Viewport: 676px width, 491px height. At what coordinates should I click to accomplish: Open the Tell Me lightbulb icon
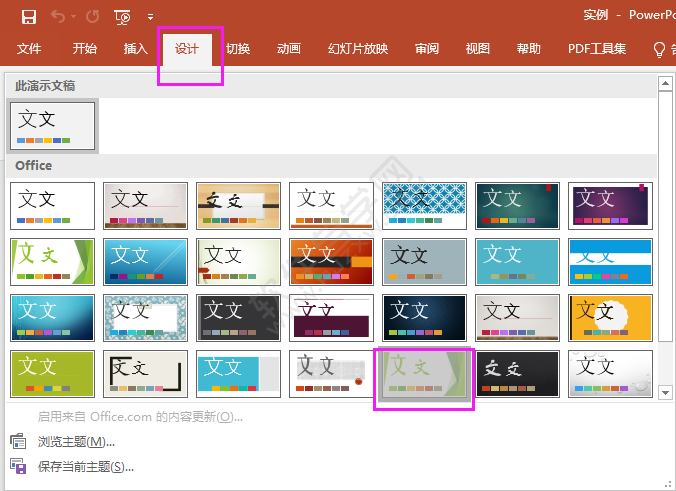659,50
